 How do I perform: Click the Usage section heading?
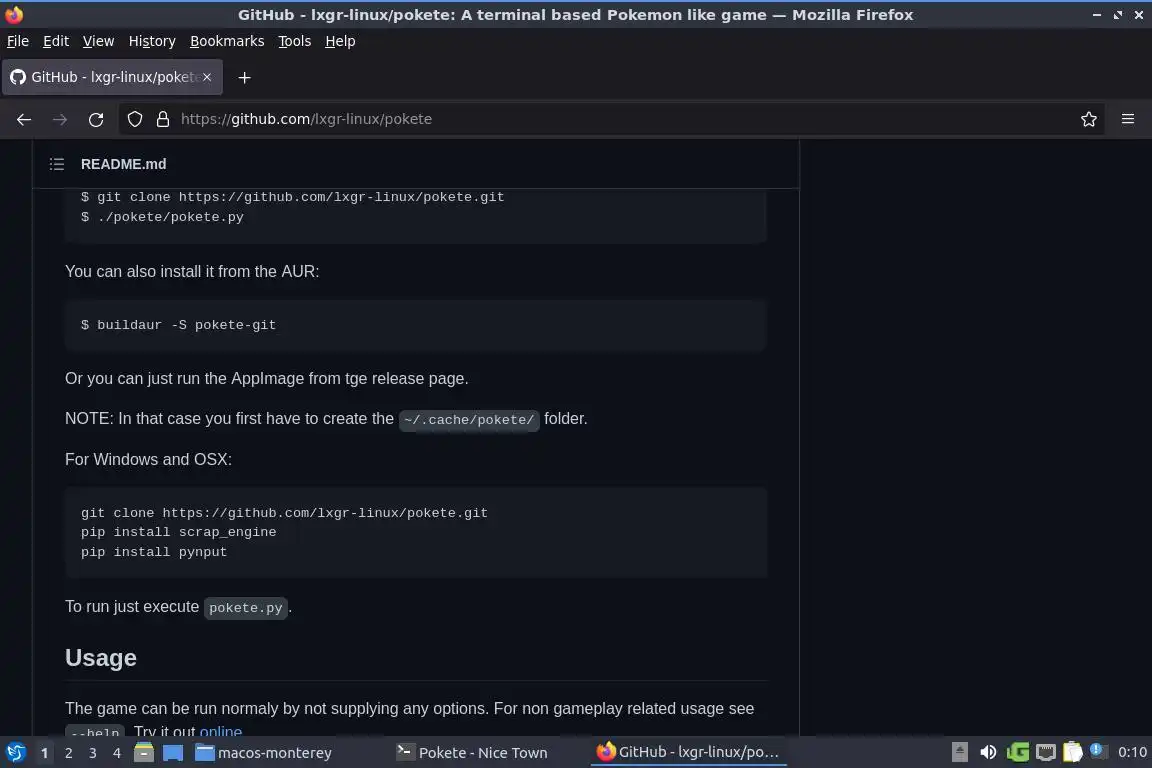pyautogui.click(x=101, y=658)
